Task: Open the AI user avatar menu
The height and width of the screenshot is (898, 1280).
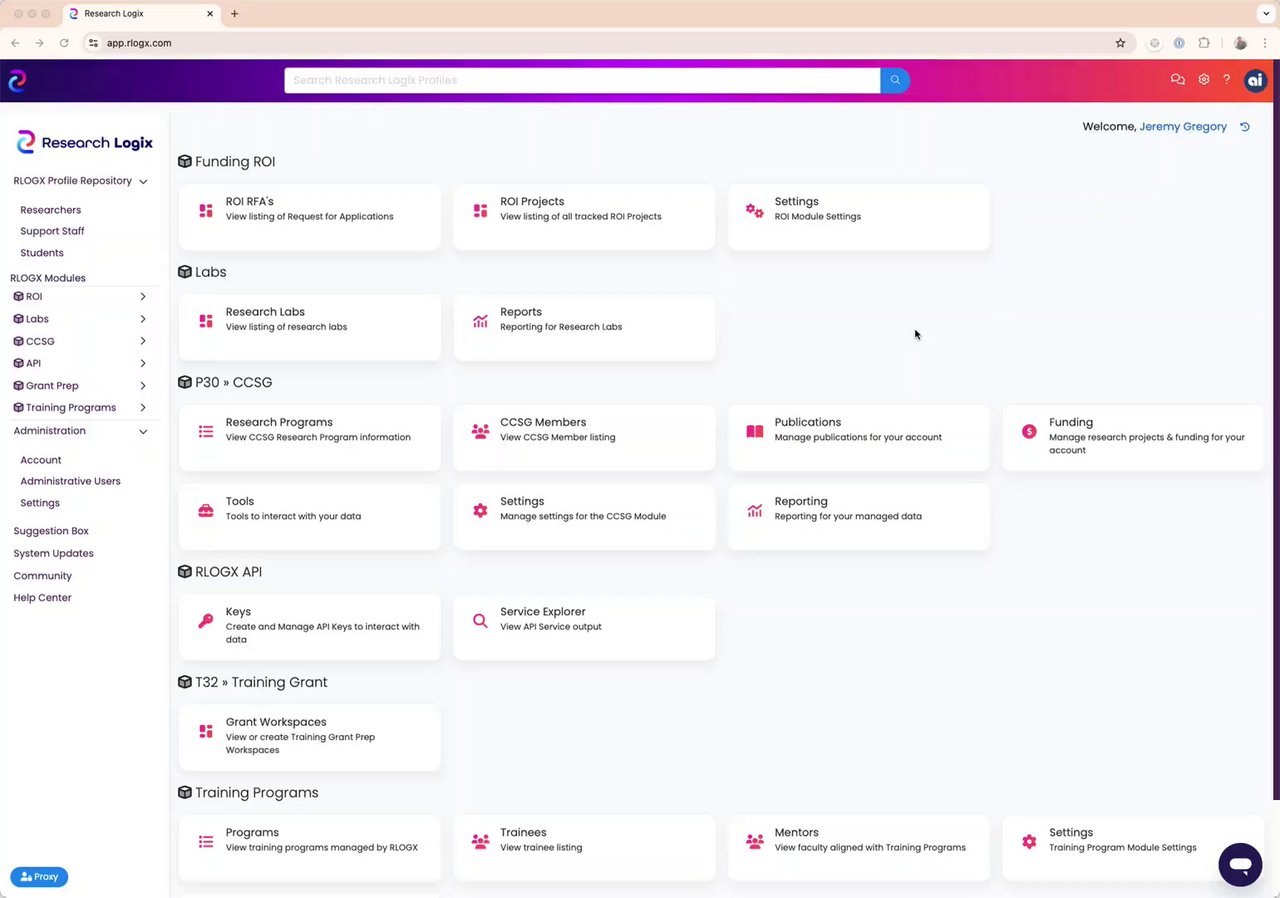Action: (1255, 81)
